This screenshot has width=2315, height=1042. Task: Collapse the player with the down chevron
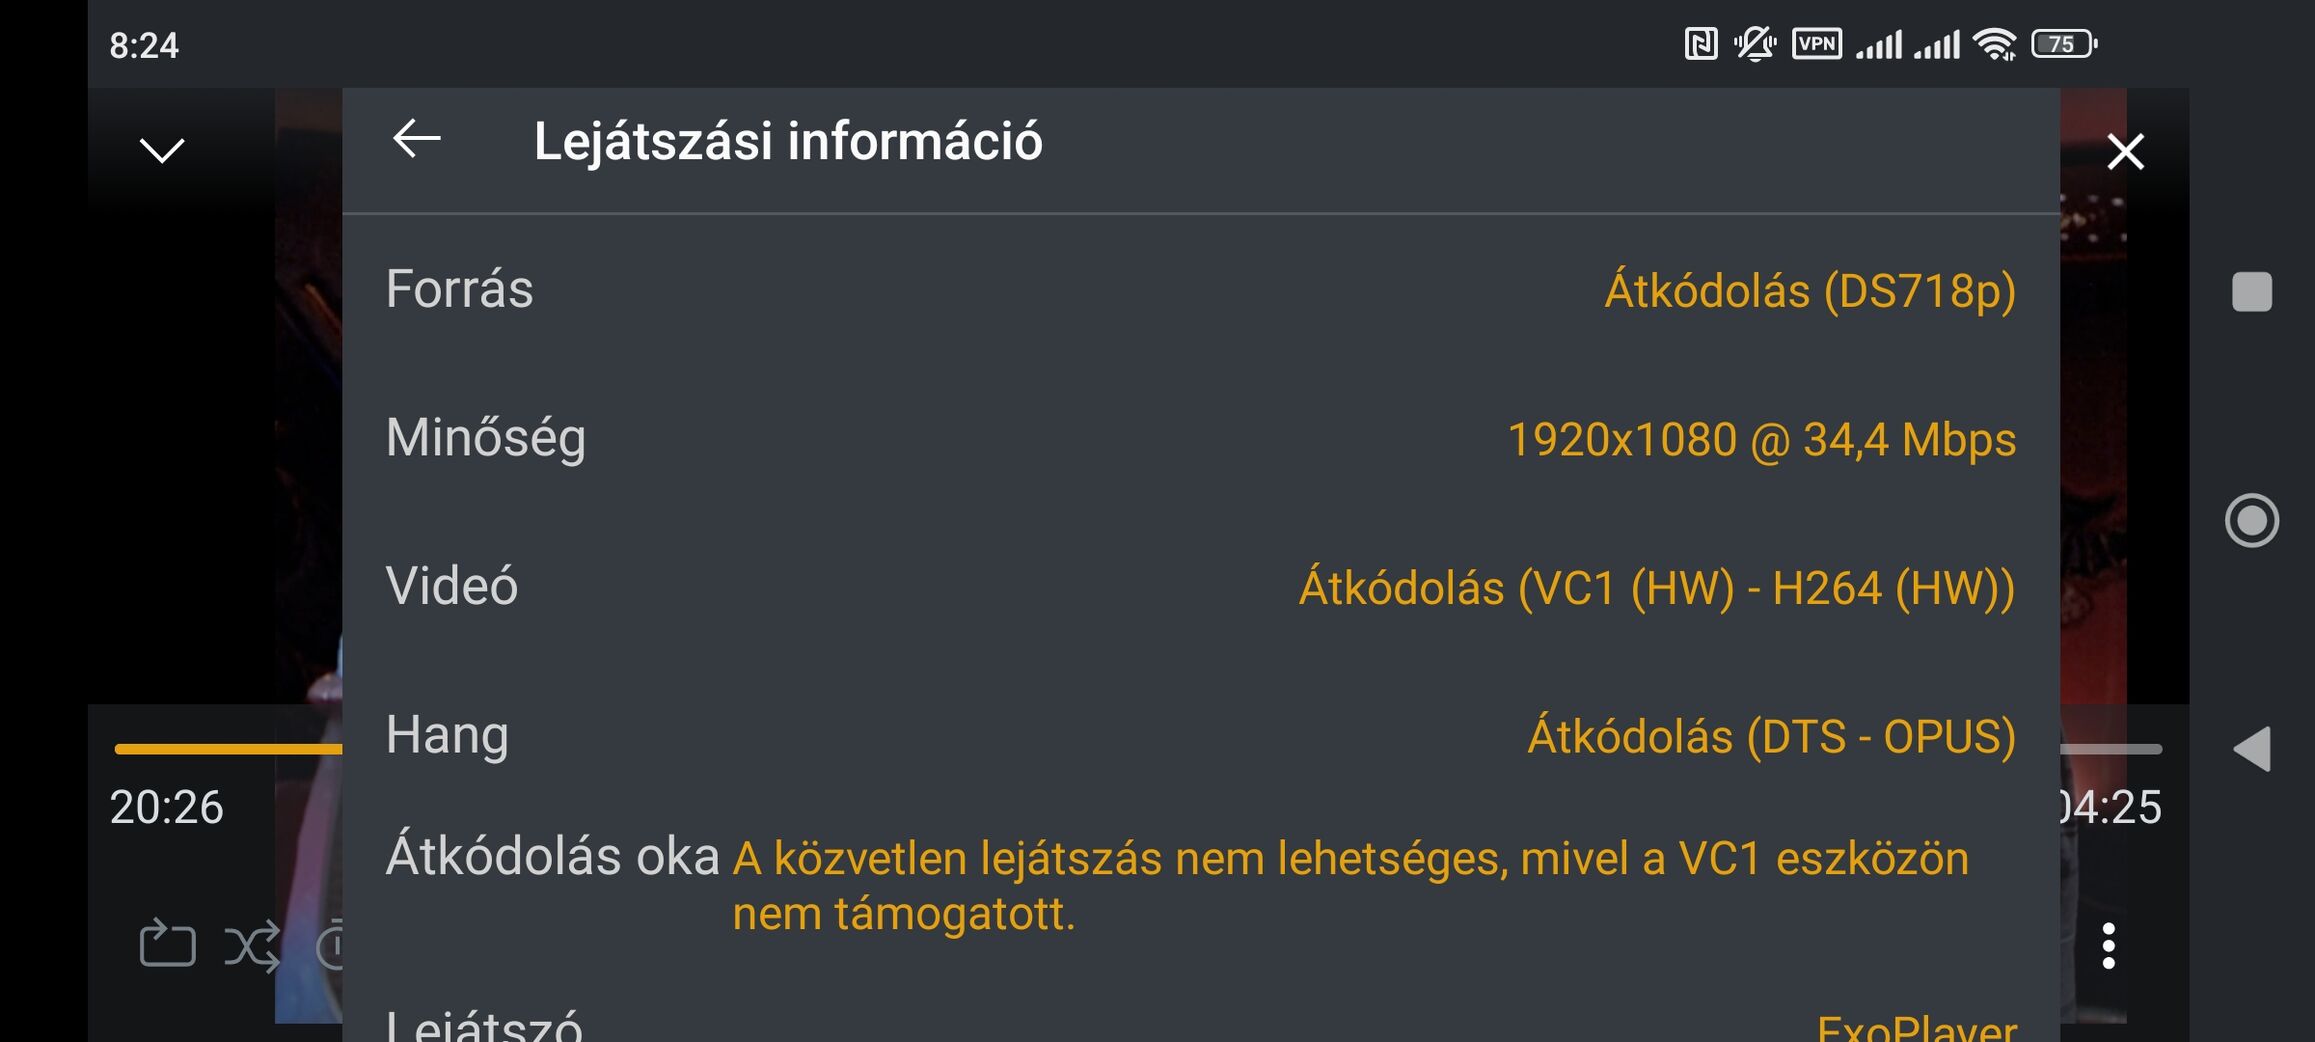pyautogui.click(x=162, y=151)
